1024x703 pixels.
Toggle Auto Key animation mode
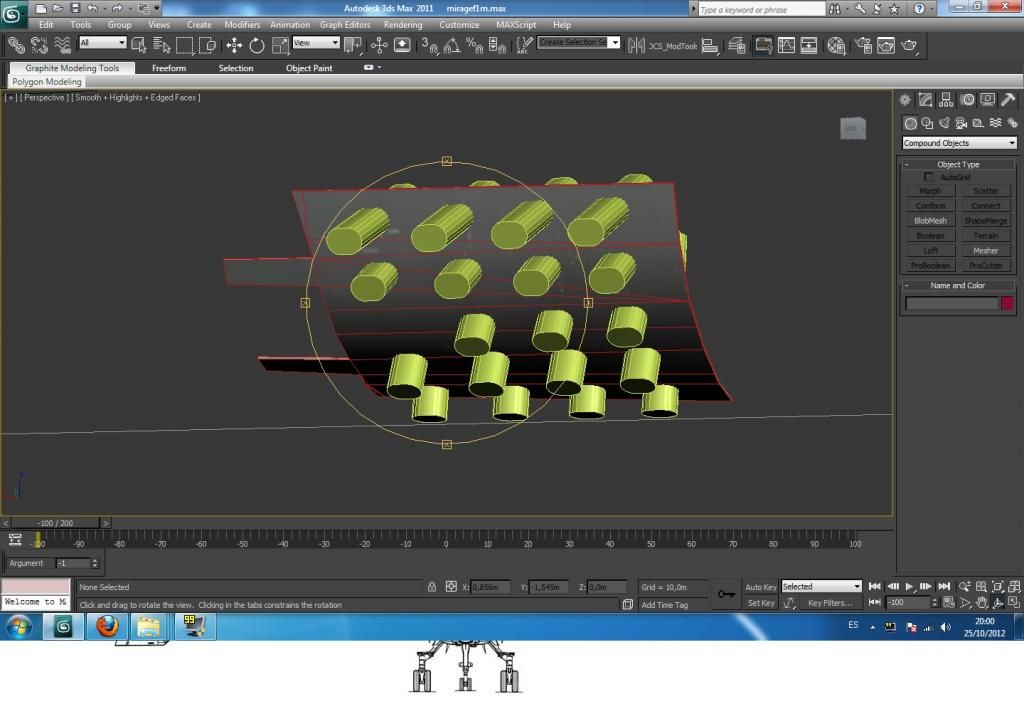760,587
